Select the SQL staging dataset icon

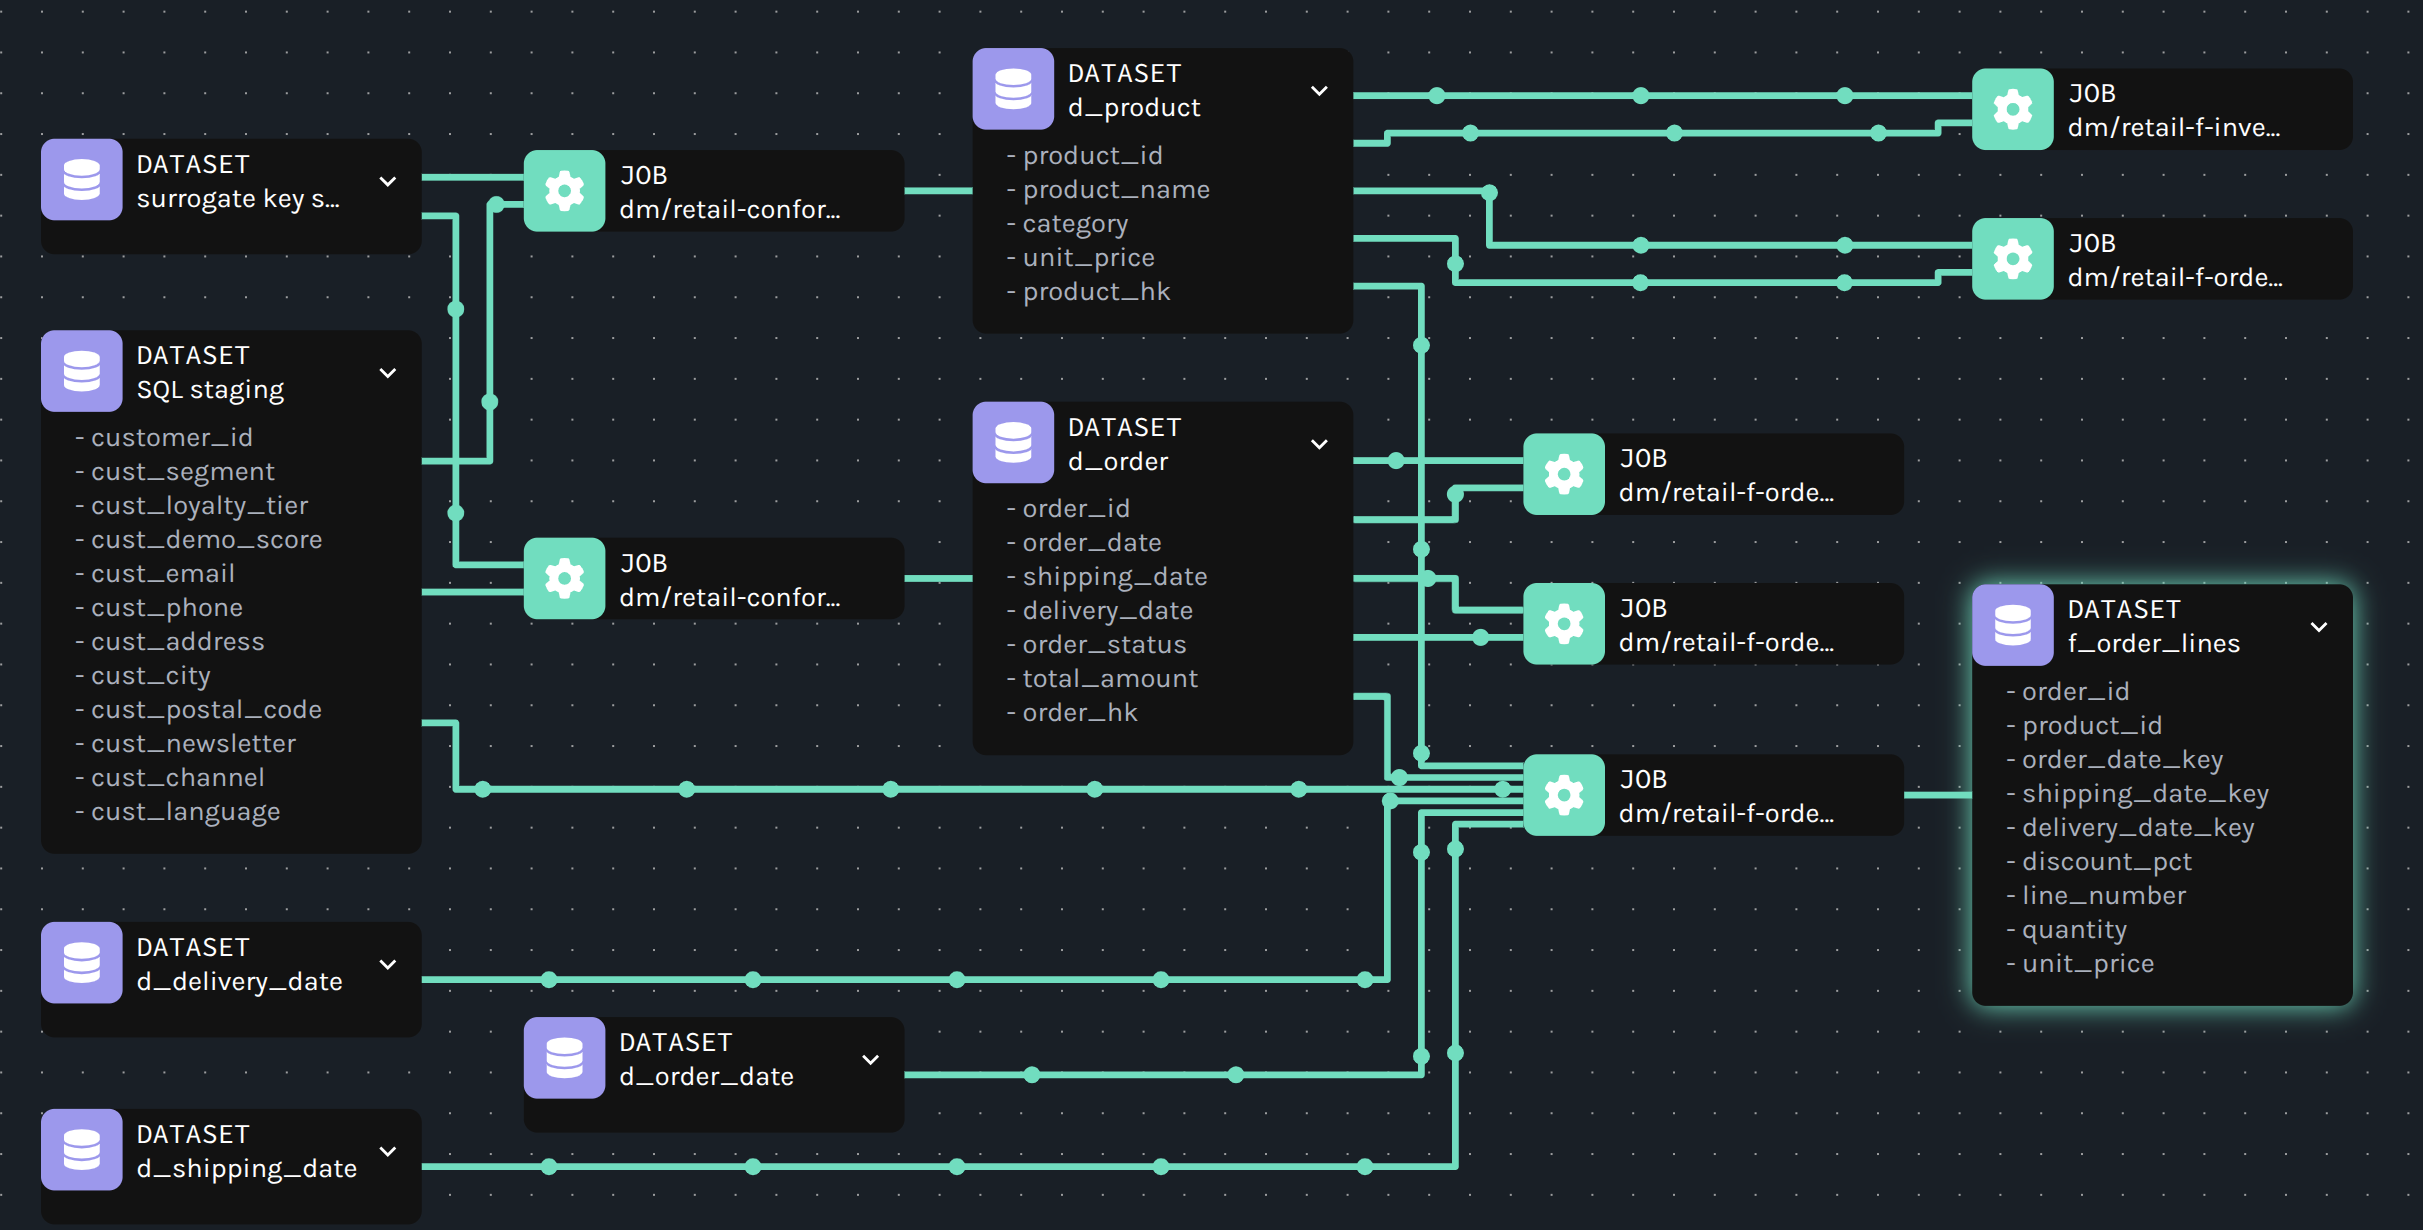click(81, 371)
